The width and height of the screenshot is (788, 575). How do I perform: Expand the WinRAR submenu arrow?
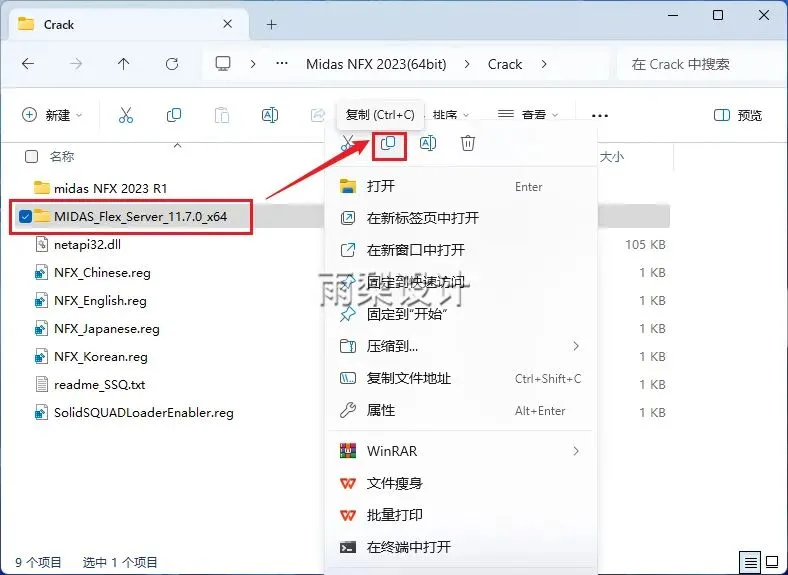coord(576,451)
